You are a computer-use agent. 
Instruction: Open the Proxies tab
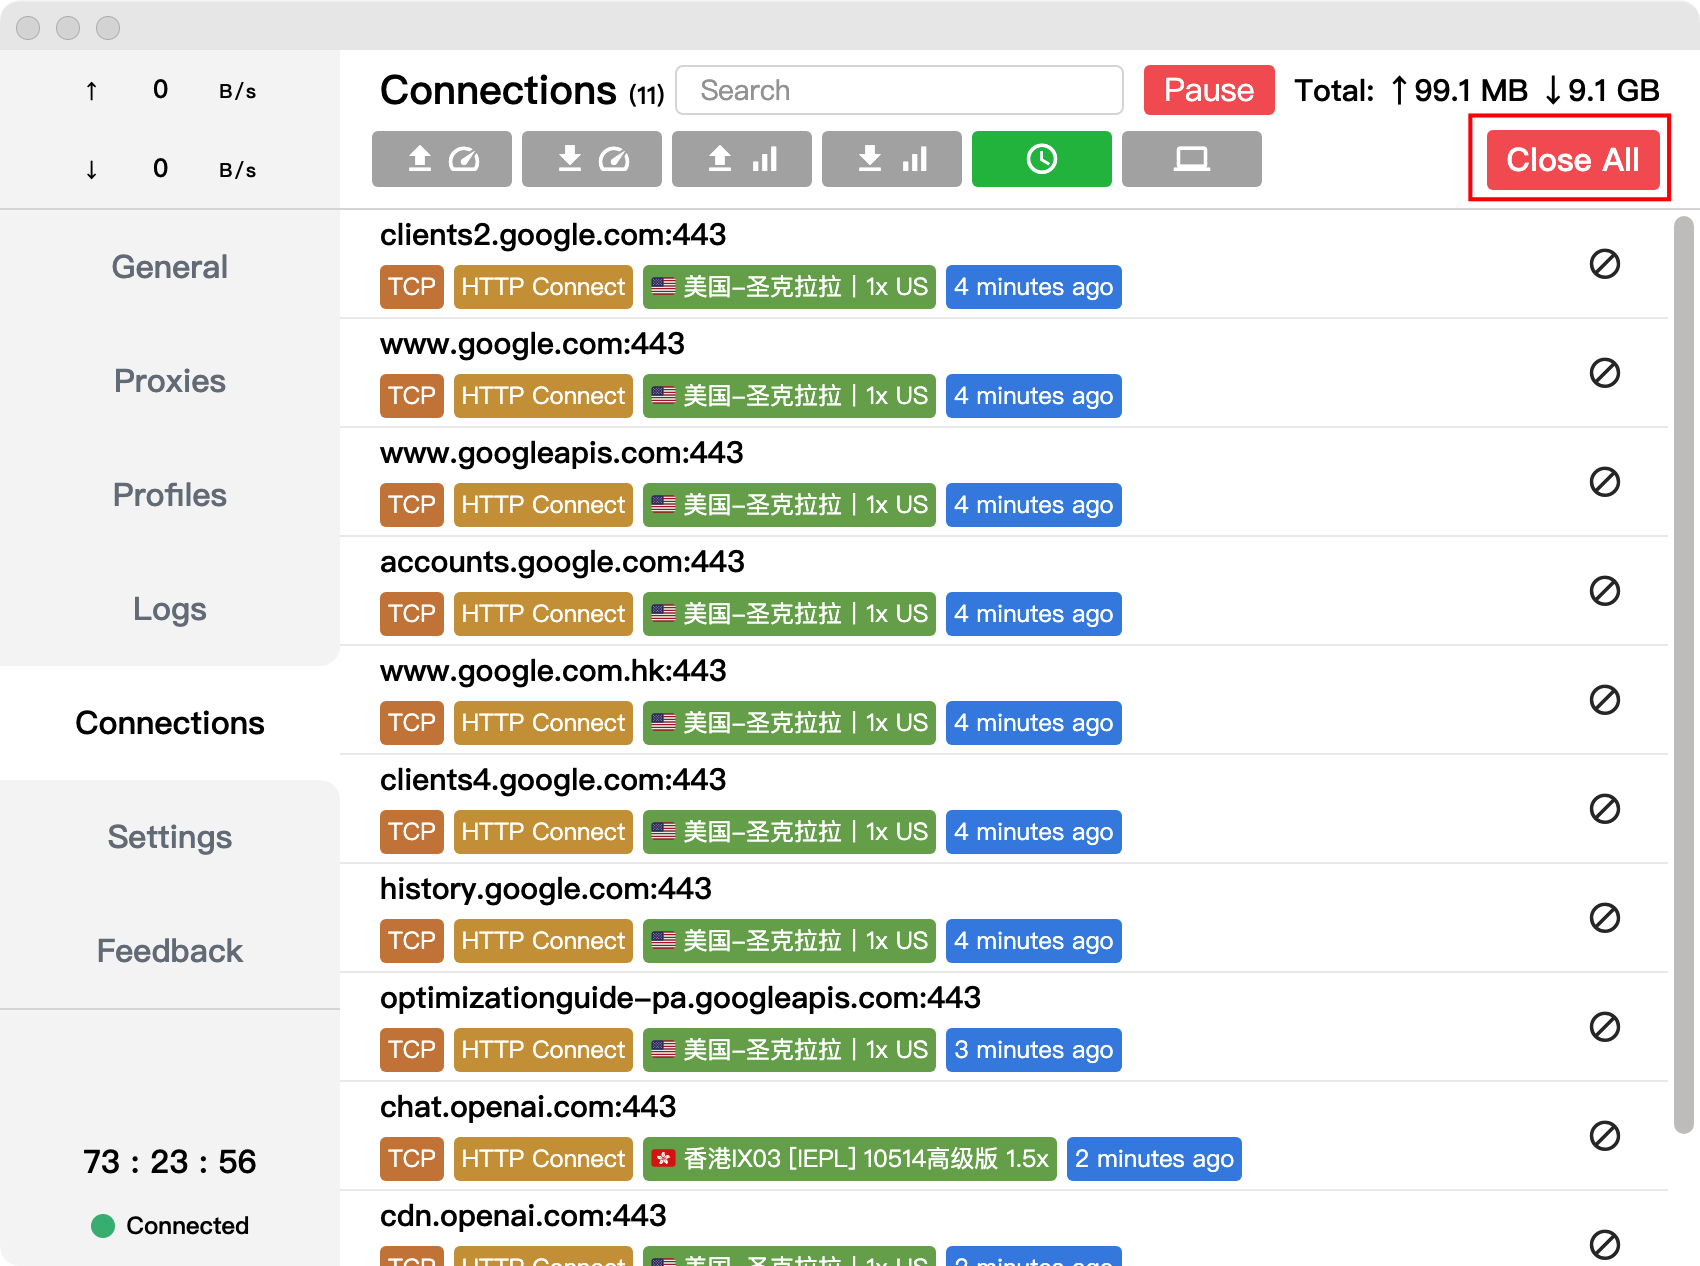pos(170,381)
